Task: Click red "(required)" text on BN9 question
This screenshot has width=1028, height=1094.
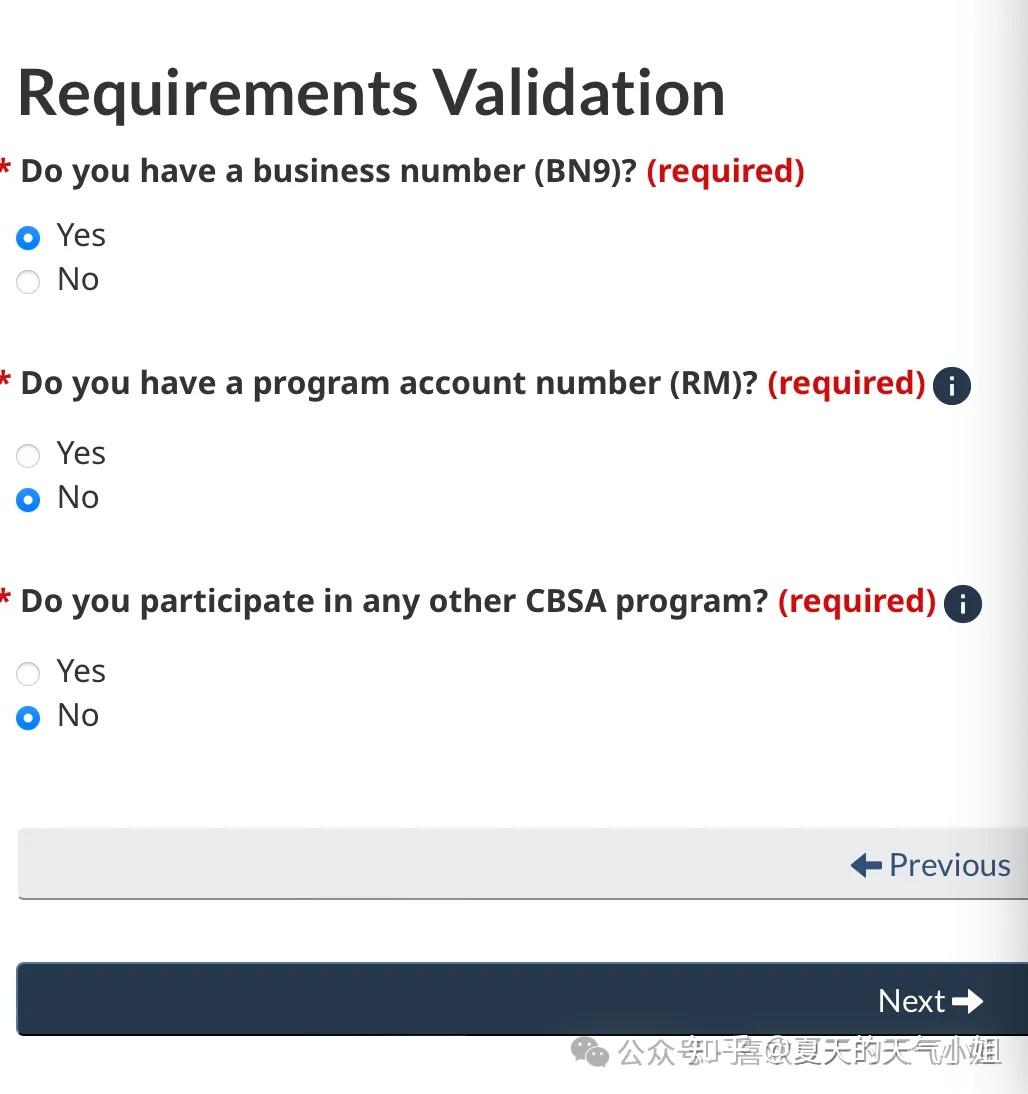Action: 725,171
